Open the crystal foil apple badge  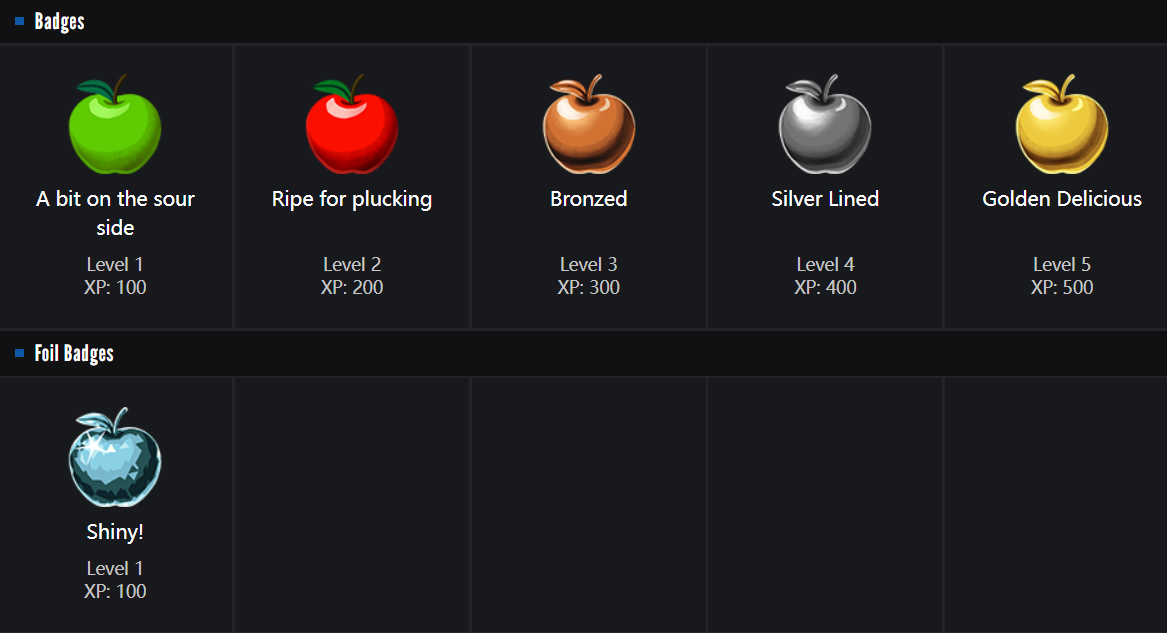[115, 458]
